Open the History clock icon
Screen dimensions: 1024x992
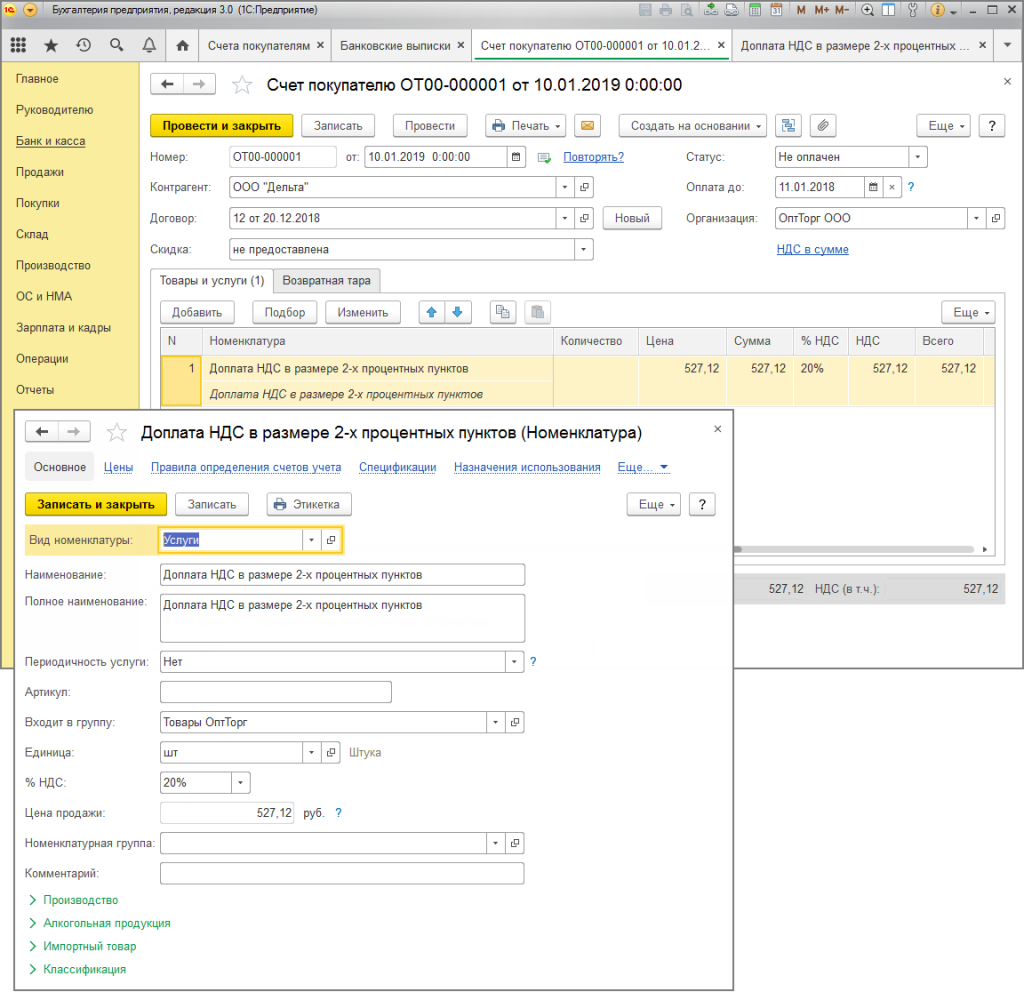click(84, 45)
